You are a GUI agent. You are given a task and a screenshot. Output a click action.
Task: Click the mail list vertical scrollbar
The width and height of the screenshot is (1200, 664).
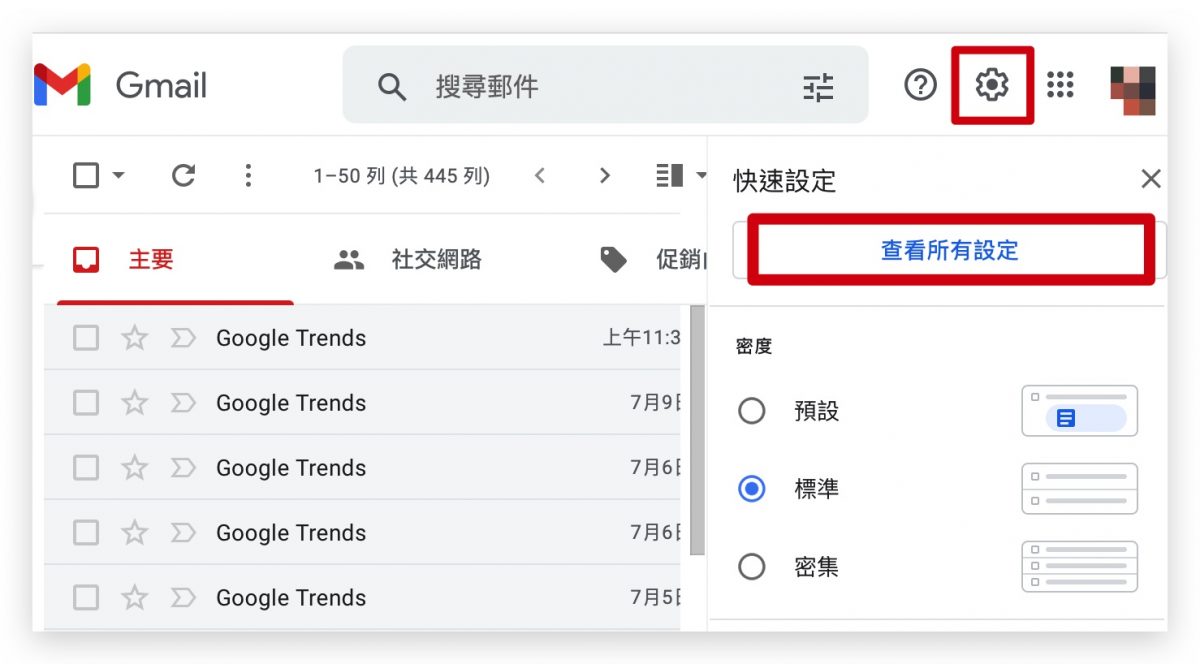pyautogui.click(x=697, y=430)
